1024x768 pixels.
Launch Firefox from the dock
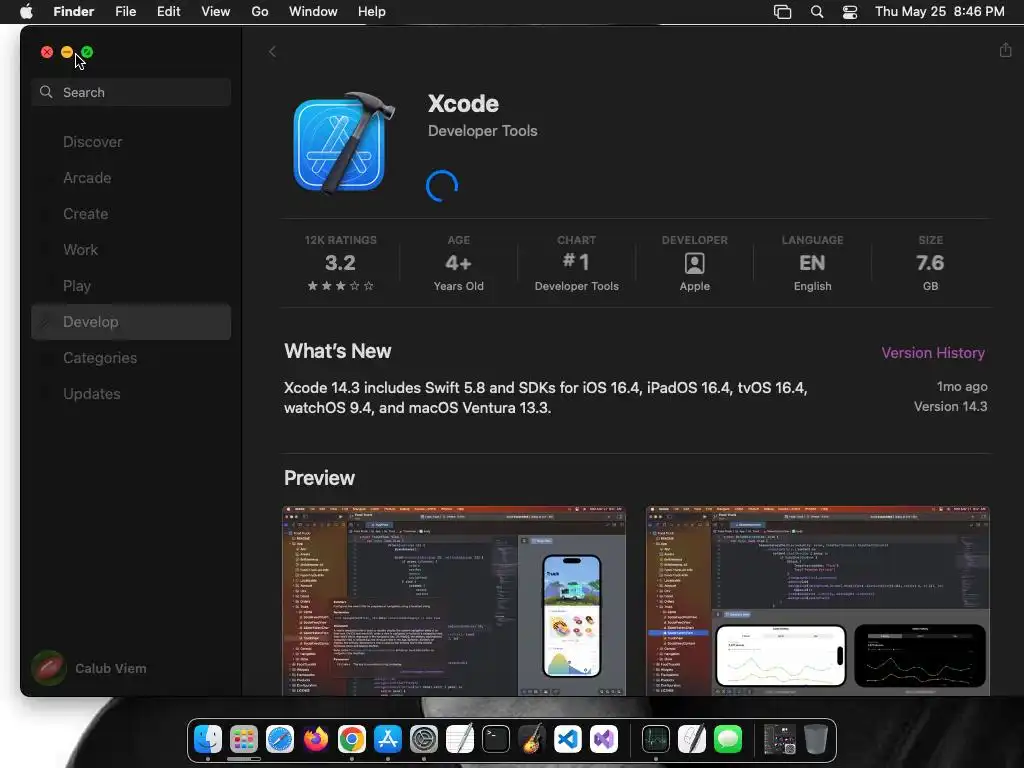tap(316, 739)
